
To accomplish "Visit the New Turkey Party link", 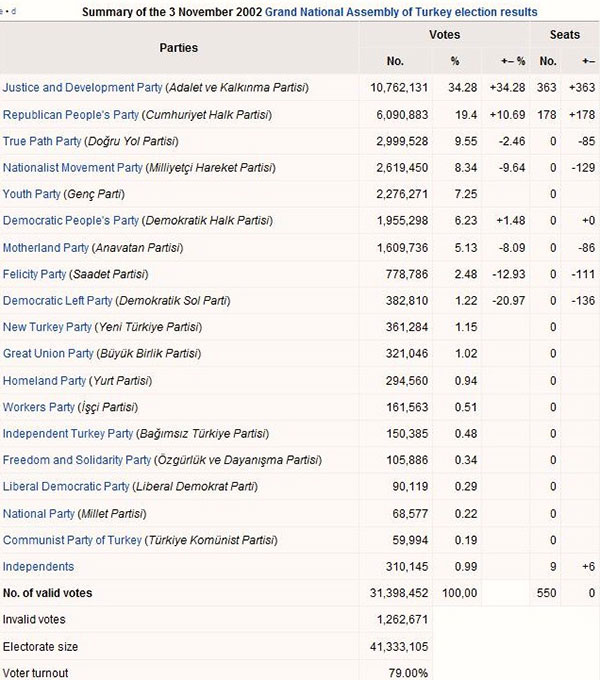I will (47, 327).
